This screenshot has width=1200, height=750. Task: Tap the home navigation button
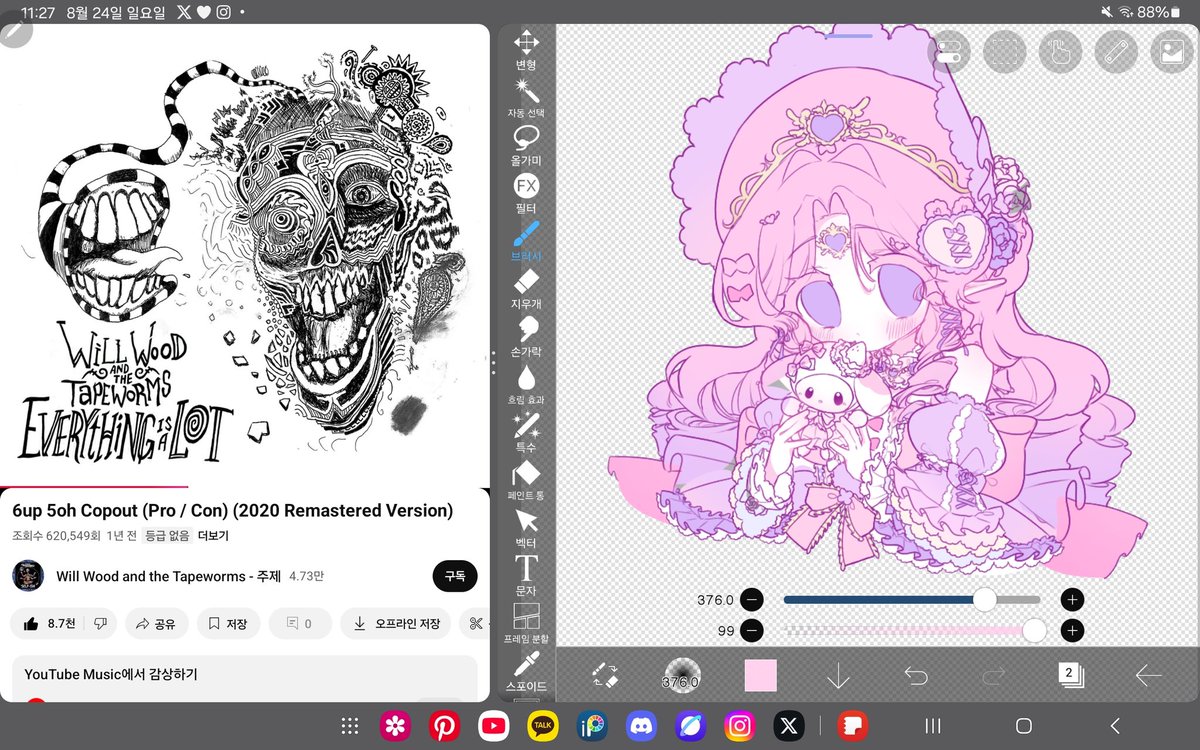point(1023,726)
